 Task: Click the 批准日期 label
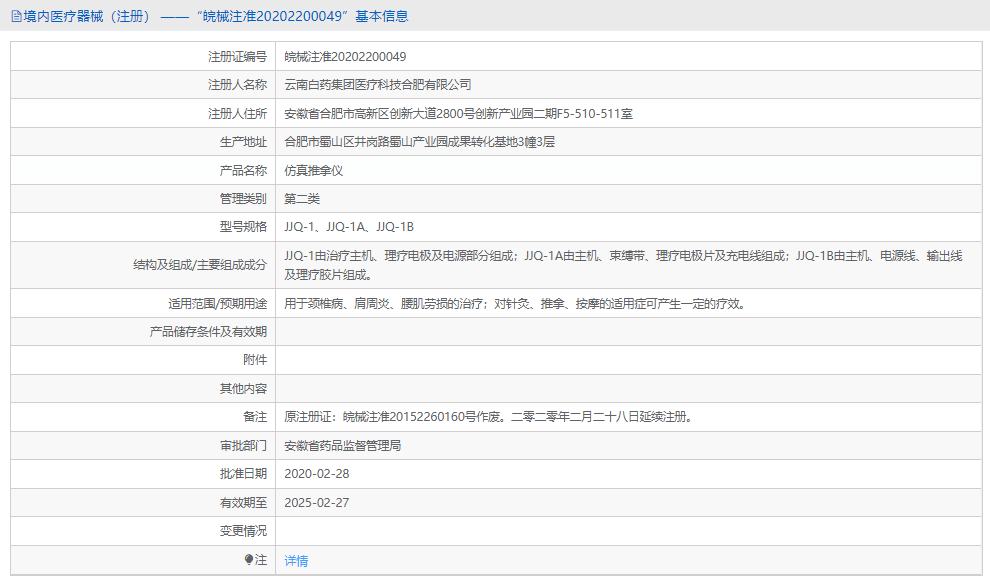[243, 474]
